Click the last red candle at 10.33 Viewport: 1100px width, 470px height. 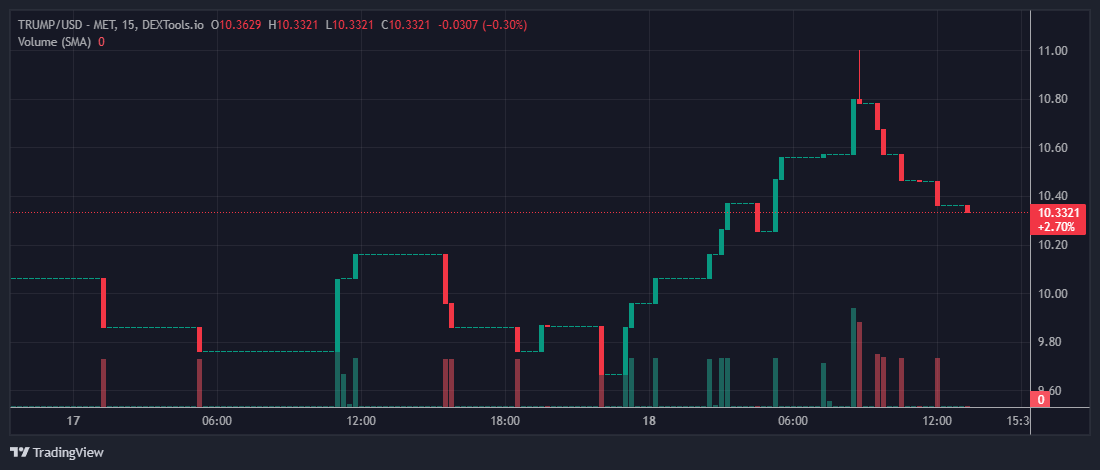click(967, 209)
